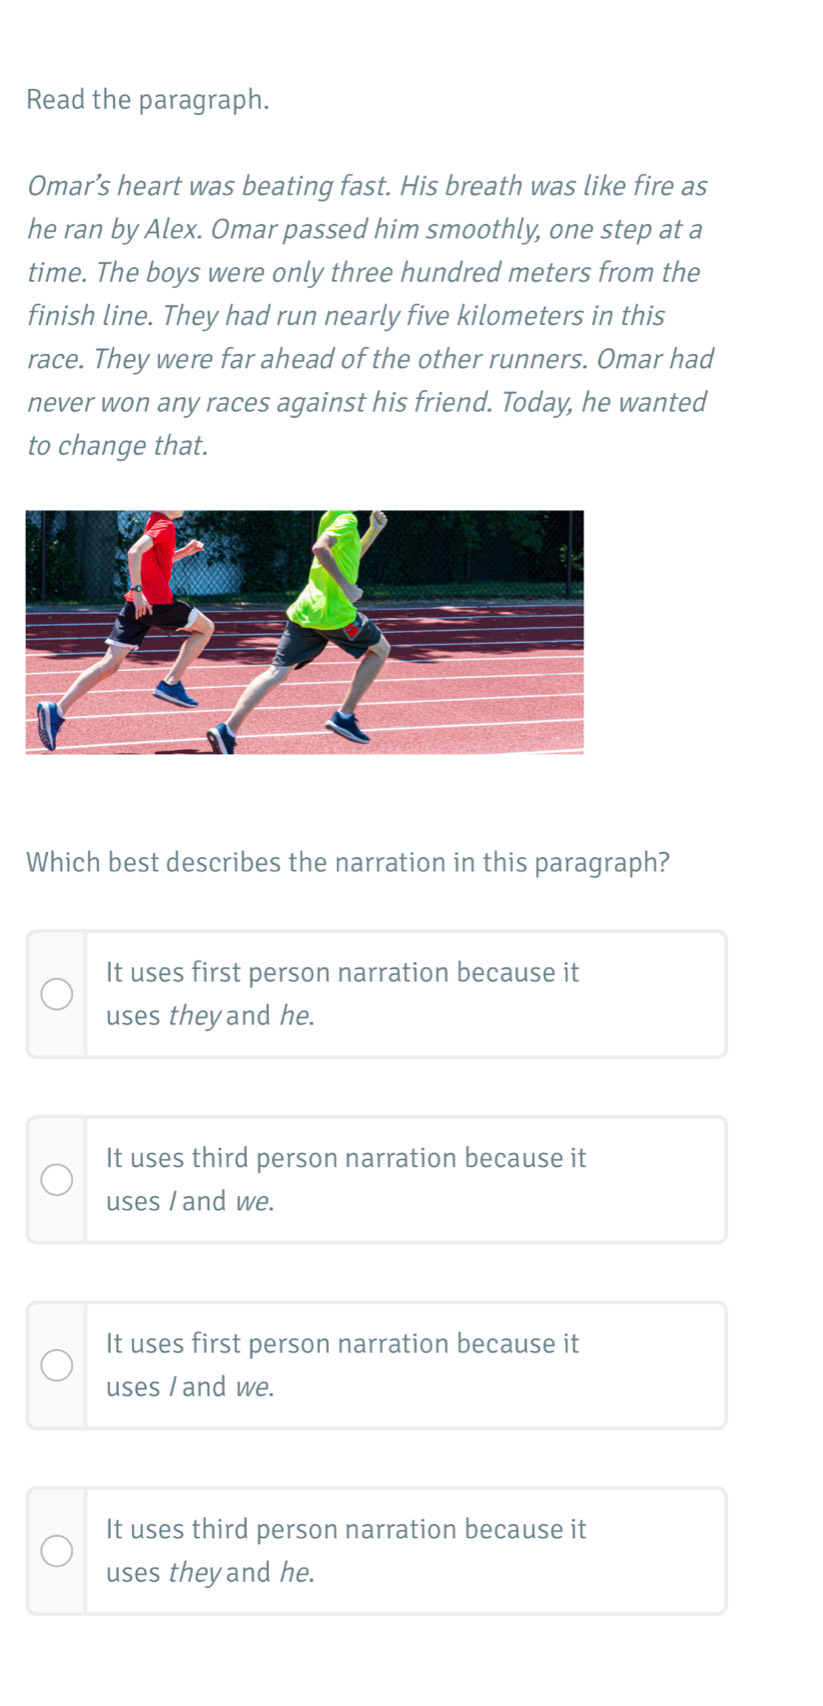Pick answer card text 'first person… uses I and we'
The height and width of the screenshot is (1706, 823).
tap(342, 1365)
